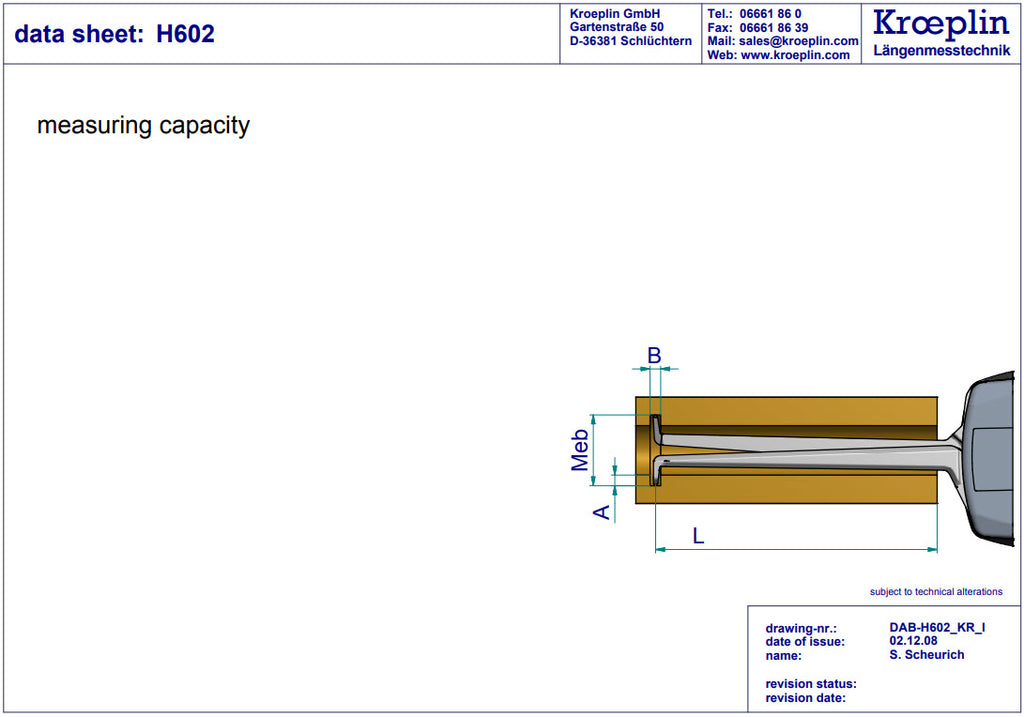Click the Längenmesstechnik tagline

[942, 51]
